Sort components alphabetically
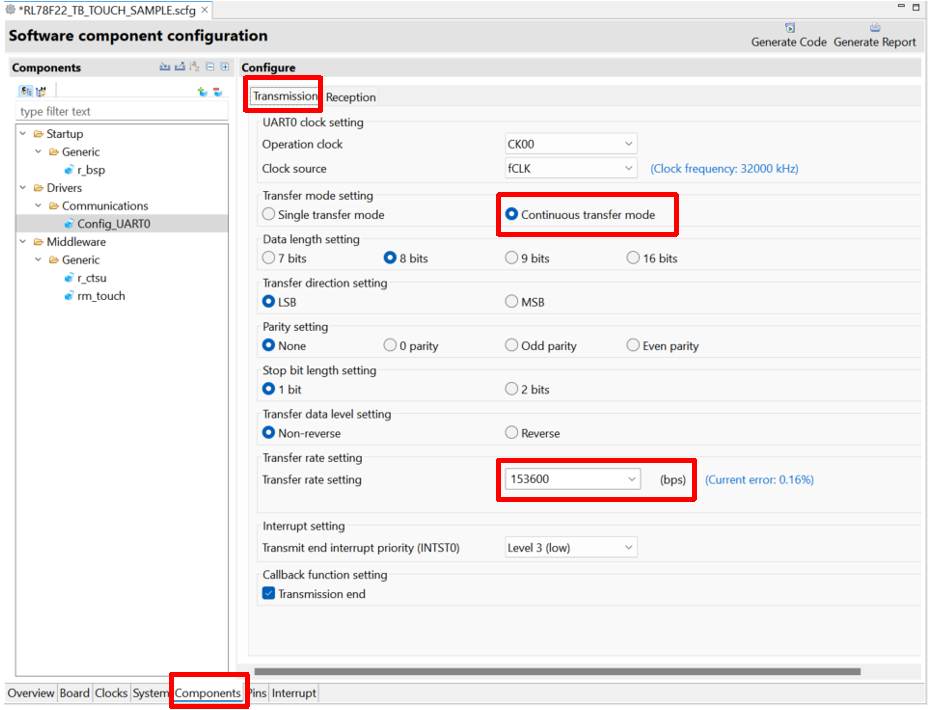This screenshot has height=710, width=930. tap(195, 67)
